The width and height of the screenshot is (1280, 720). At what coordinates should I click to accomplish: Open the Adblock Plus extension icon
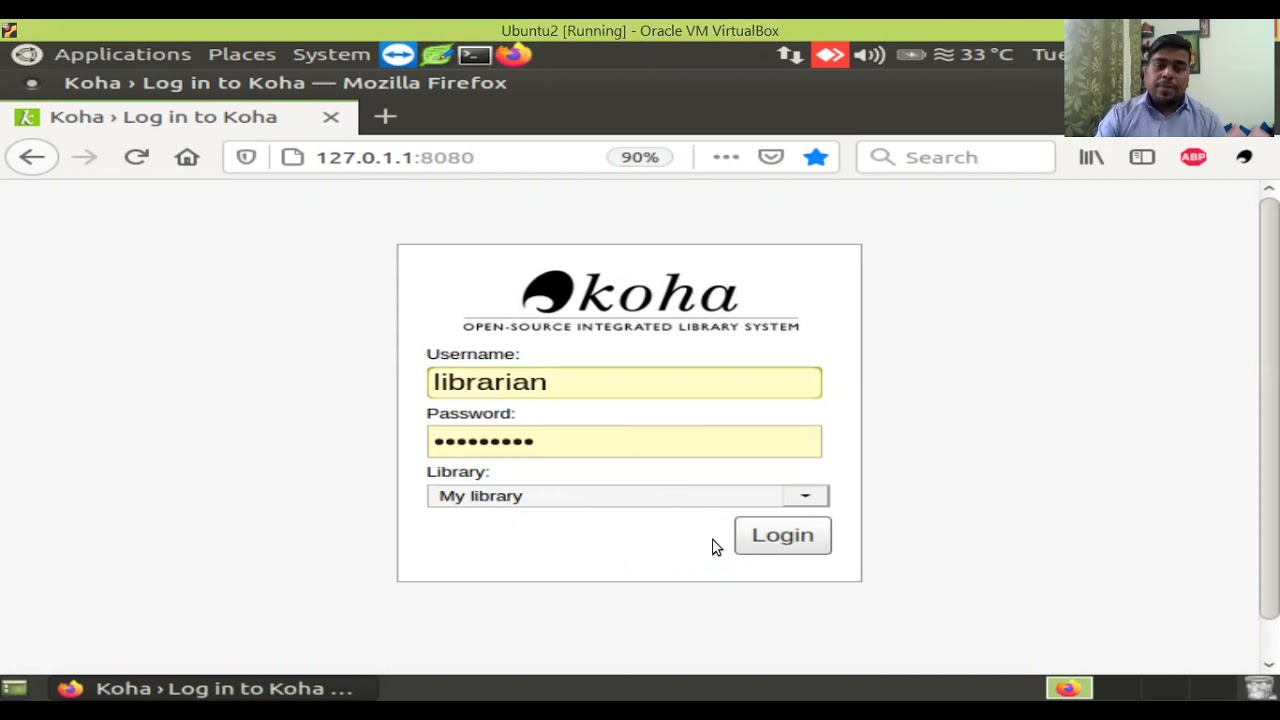(x=1193, y=157)
